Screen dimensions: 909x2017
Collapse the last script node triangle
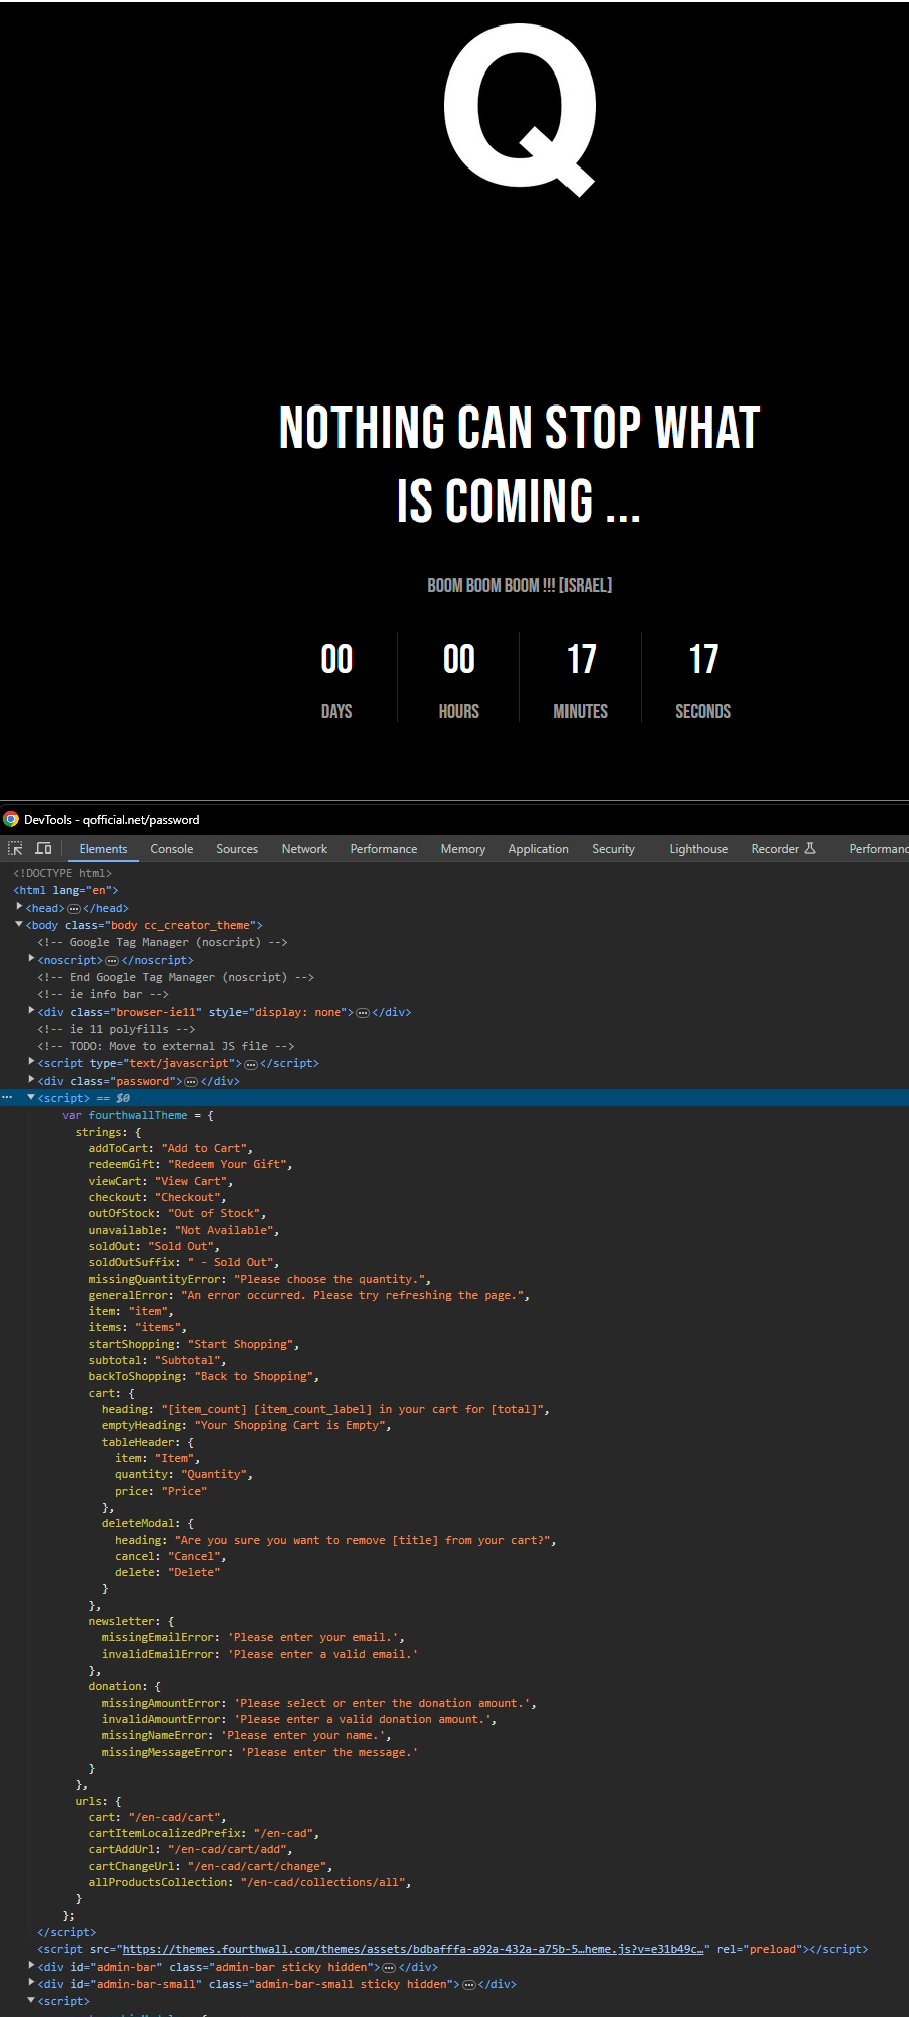[31, 2001]
